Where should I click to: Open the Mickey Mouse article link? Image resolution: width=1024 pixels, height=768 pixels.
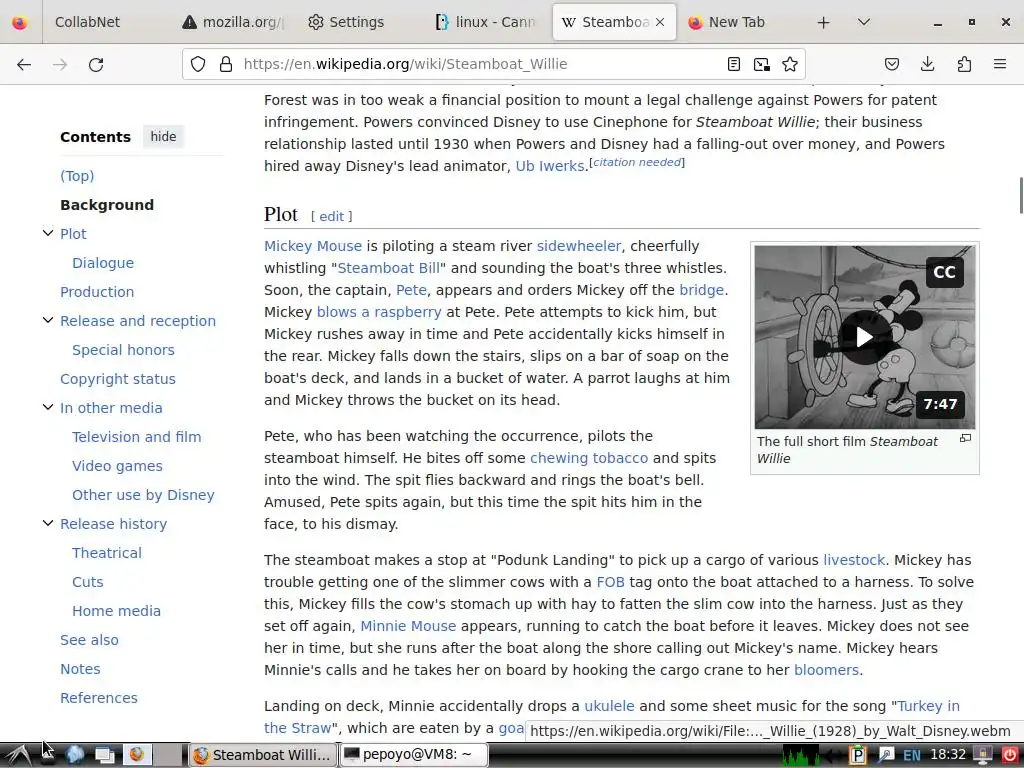point(313,246)
